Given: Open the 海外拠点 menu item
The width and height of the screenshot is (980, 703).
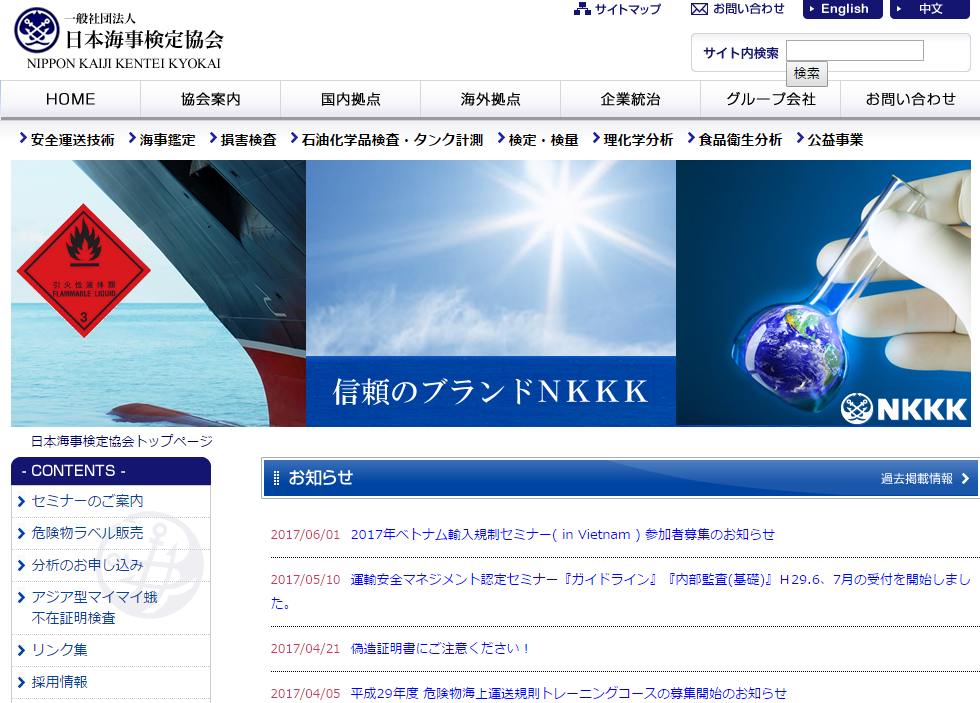Looking at the screenshot, I should click(491, 99).
